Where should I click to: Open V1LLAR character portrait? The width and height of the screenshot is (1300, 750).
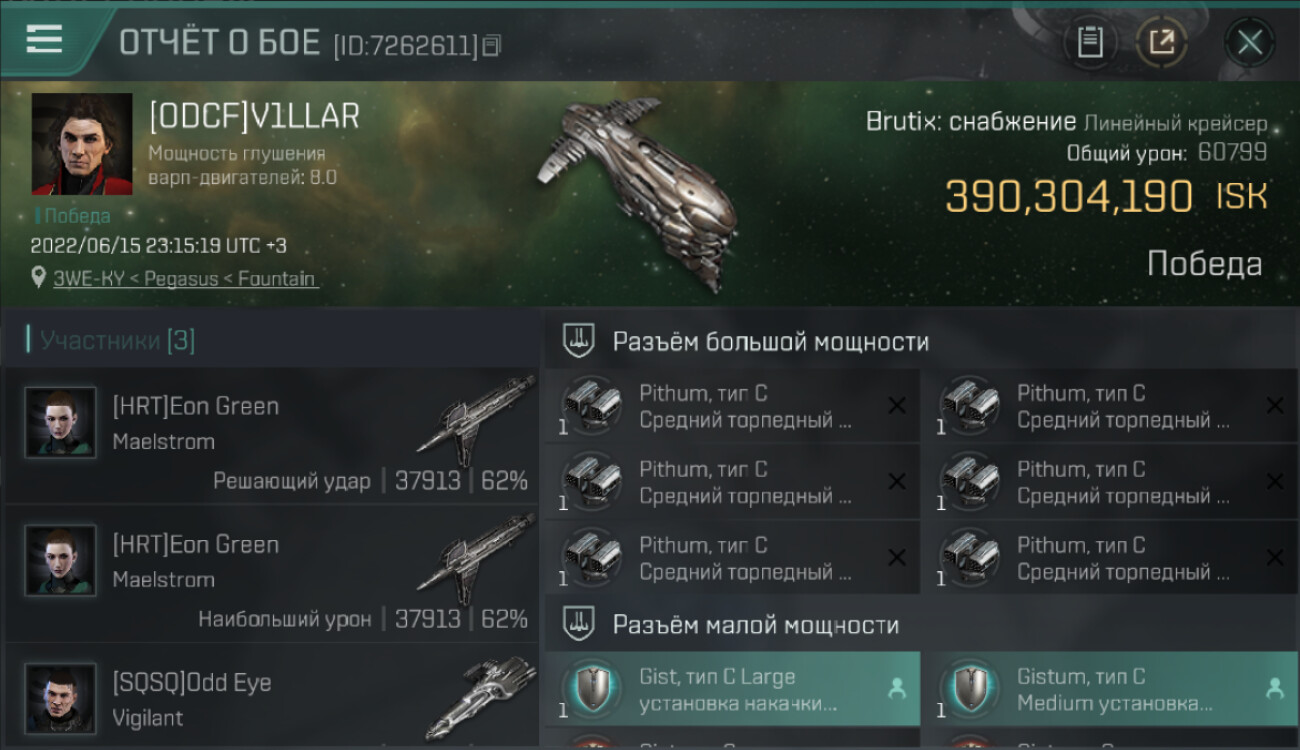(x=82, y=144)
